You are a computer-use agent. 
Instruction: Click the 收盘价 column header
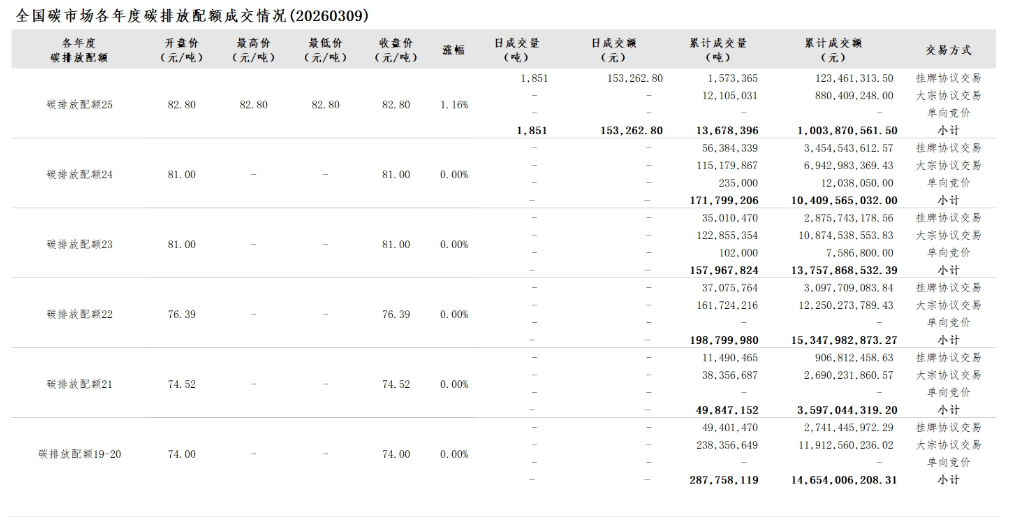pyautogui.click(x=396, y=50)
